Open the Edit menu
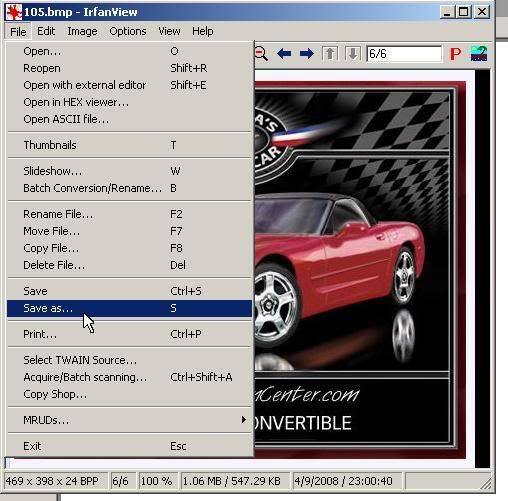The height and width of the screenshot is (501, 508). (46, 31)
